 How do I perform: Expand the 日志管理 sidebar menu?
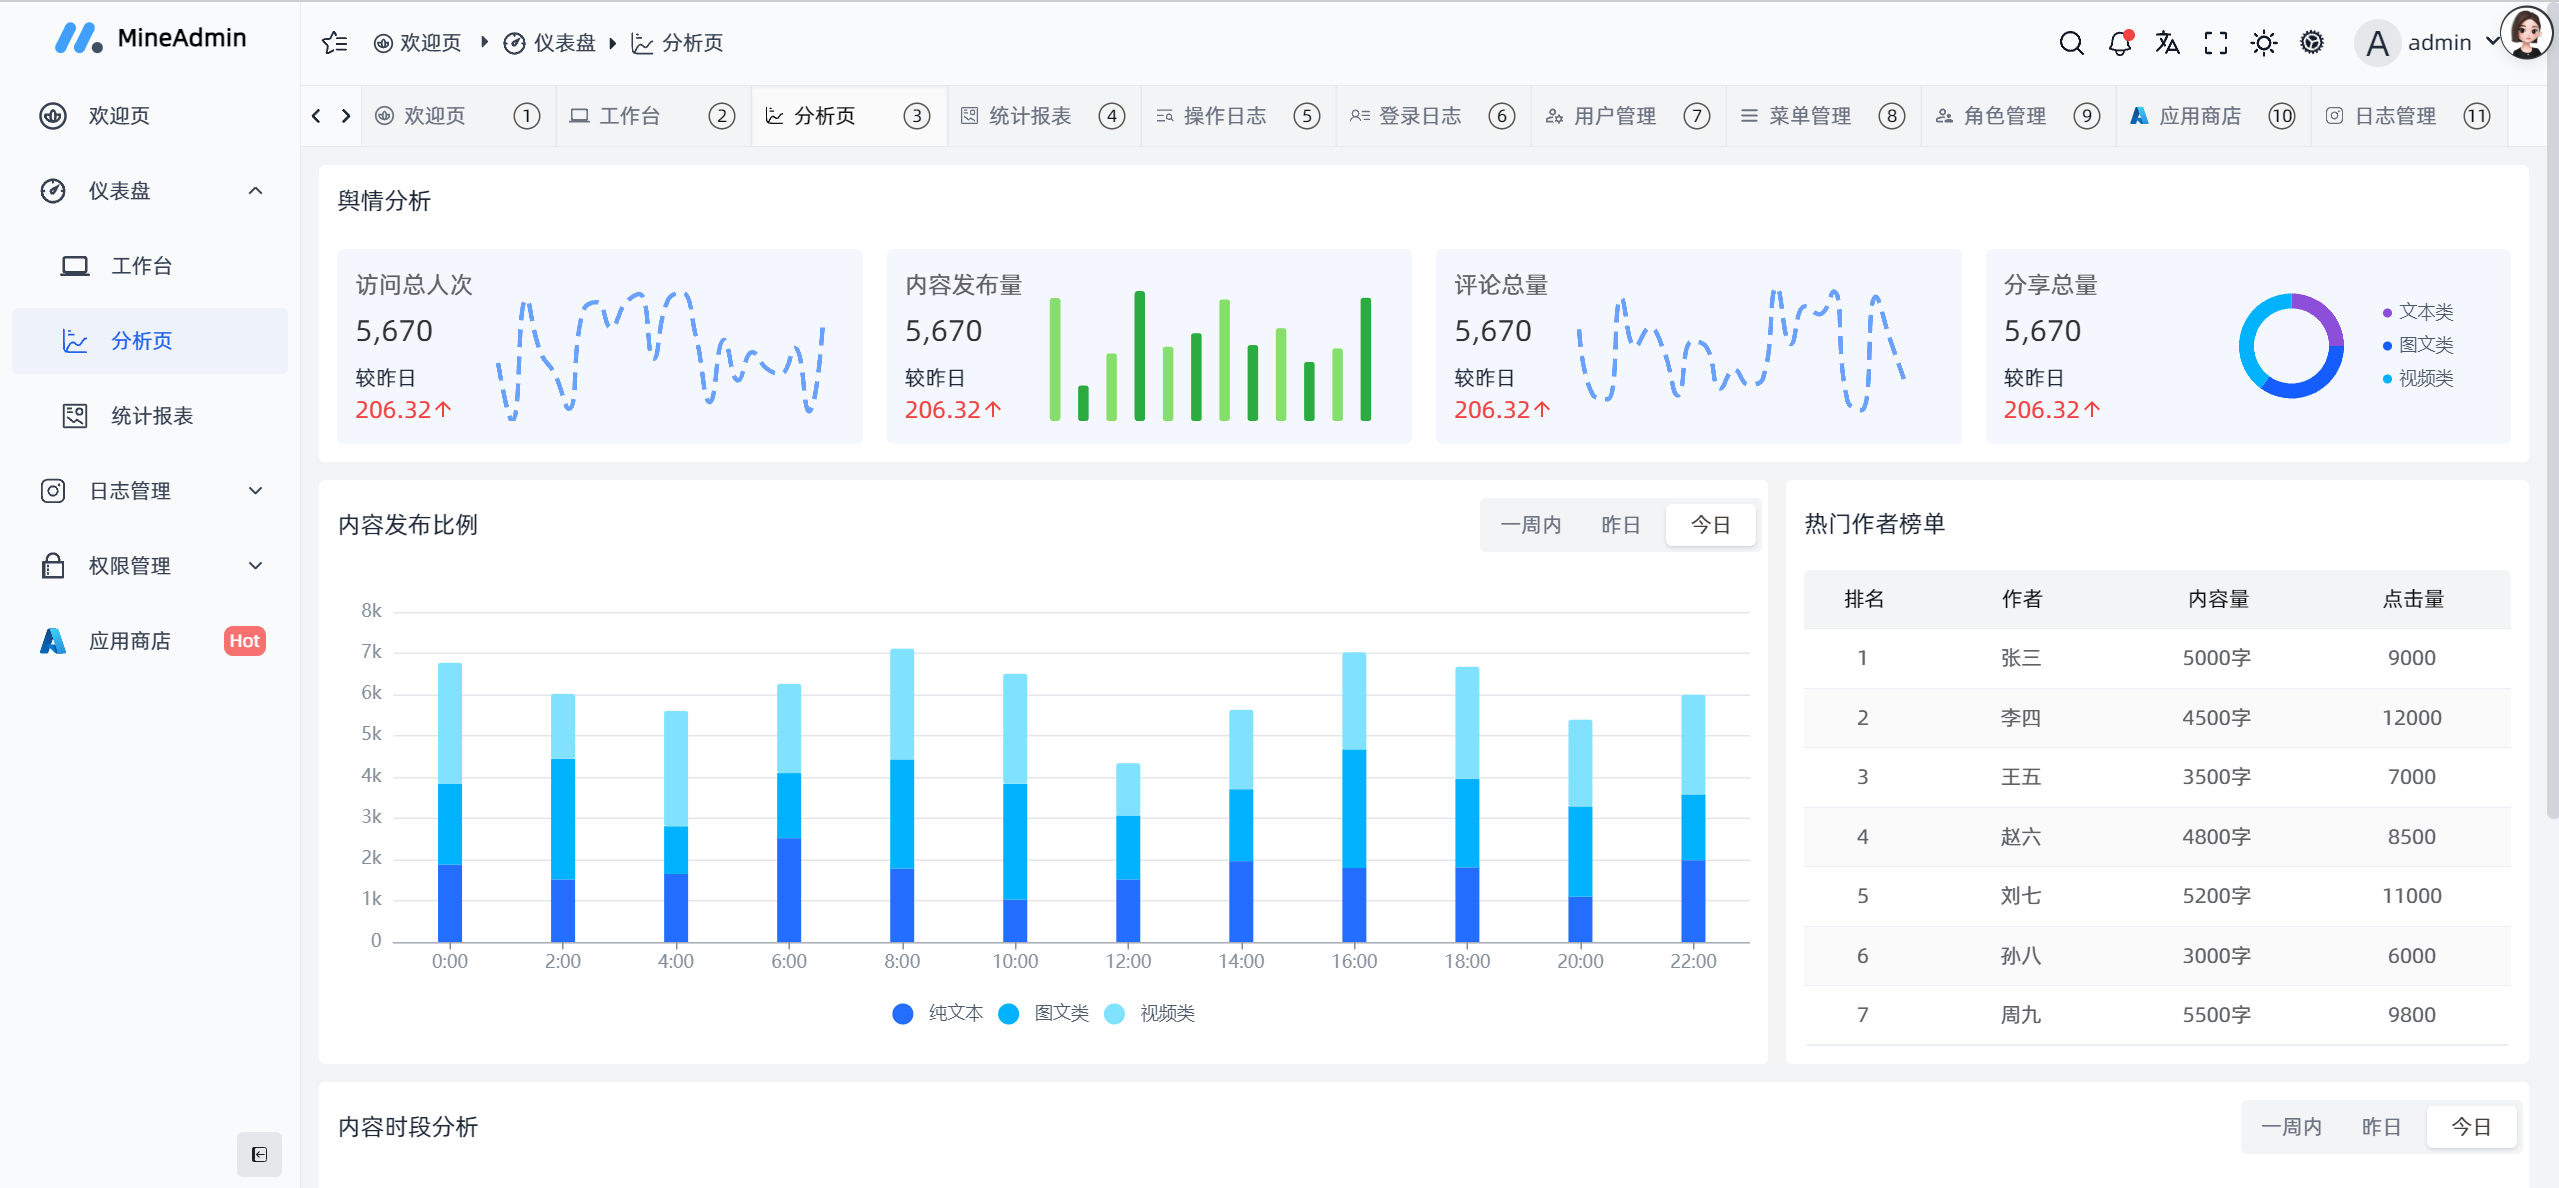click(x=150, y=491)
